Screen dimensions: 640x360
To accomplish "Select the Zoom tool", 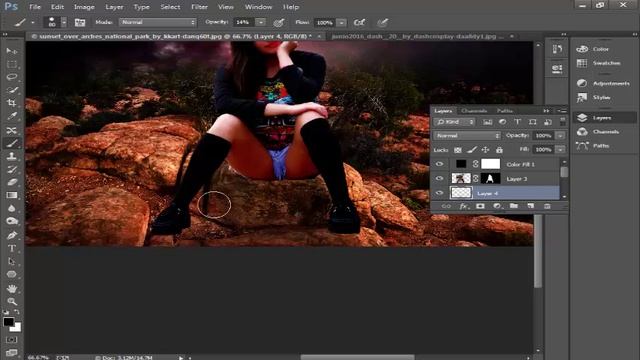I will pyautogui.click(x=12, y=302).
